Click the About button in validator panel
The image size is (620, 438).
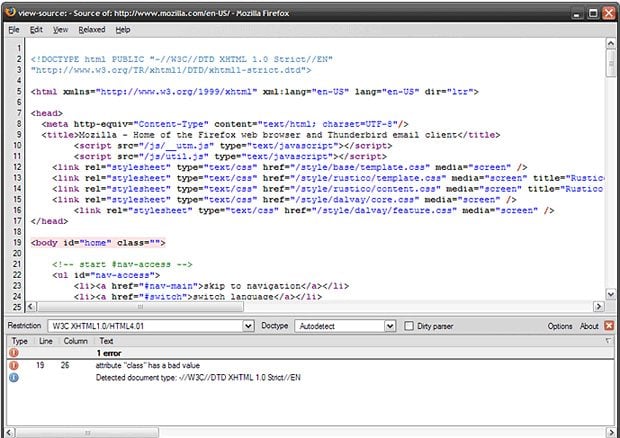(589, 326)
